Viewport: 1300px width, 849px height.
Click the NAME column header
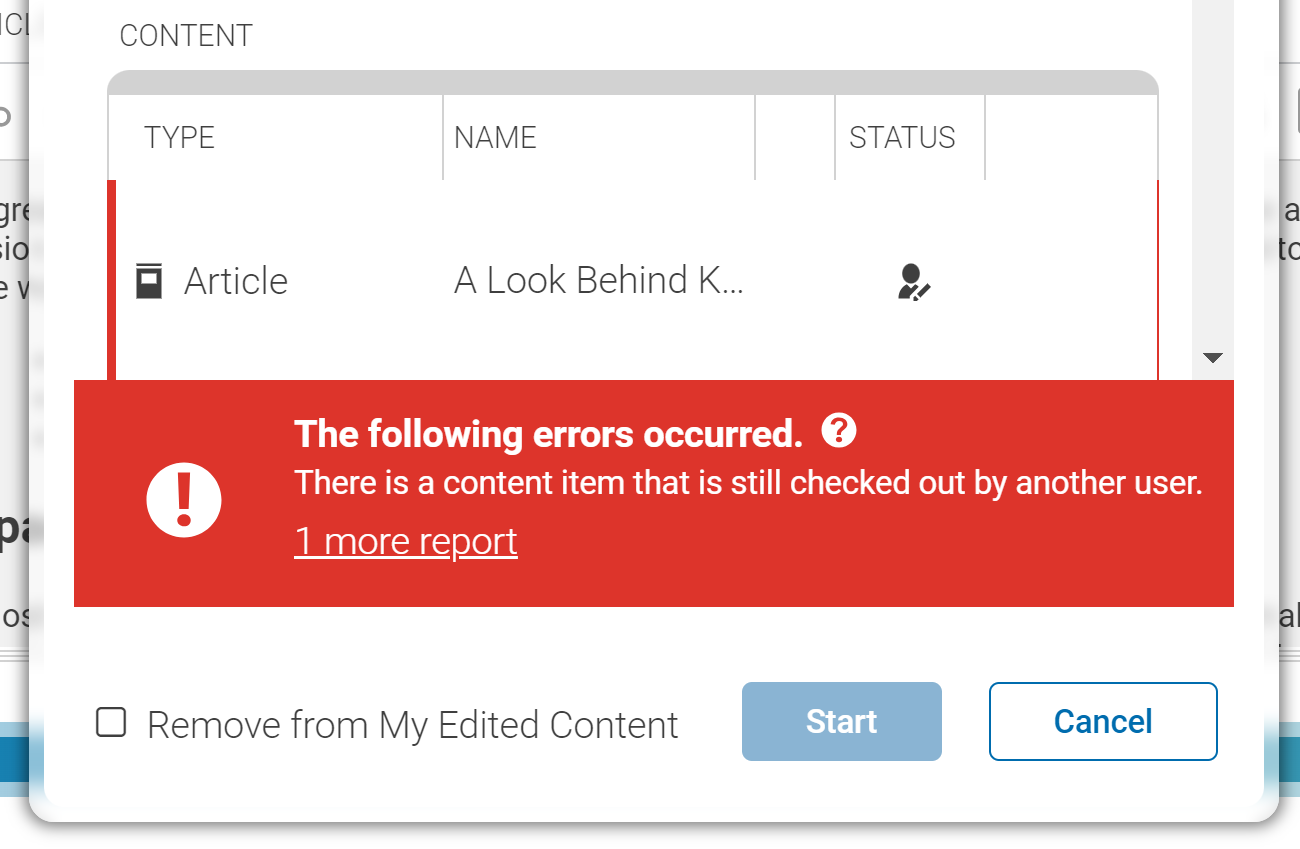pyautogui.click(x=495, y=137)
